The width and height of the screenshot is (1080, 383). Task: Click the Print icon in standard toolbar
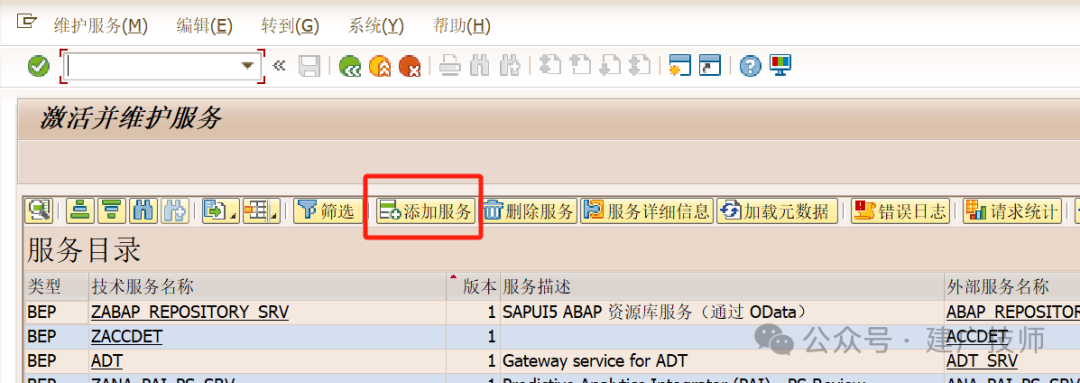(450, 66)
